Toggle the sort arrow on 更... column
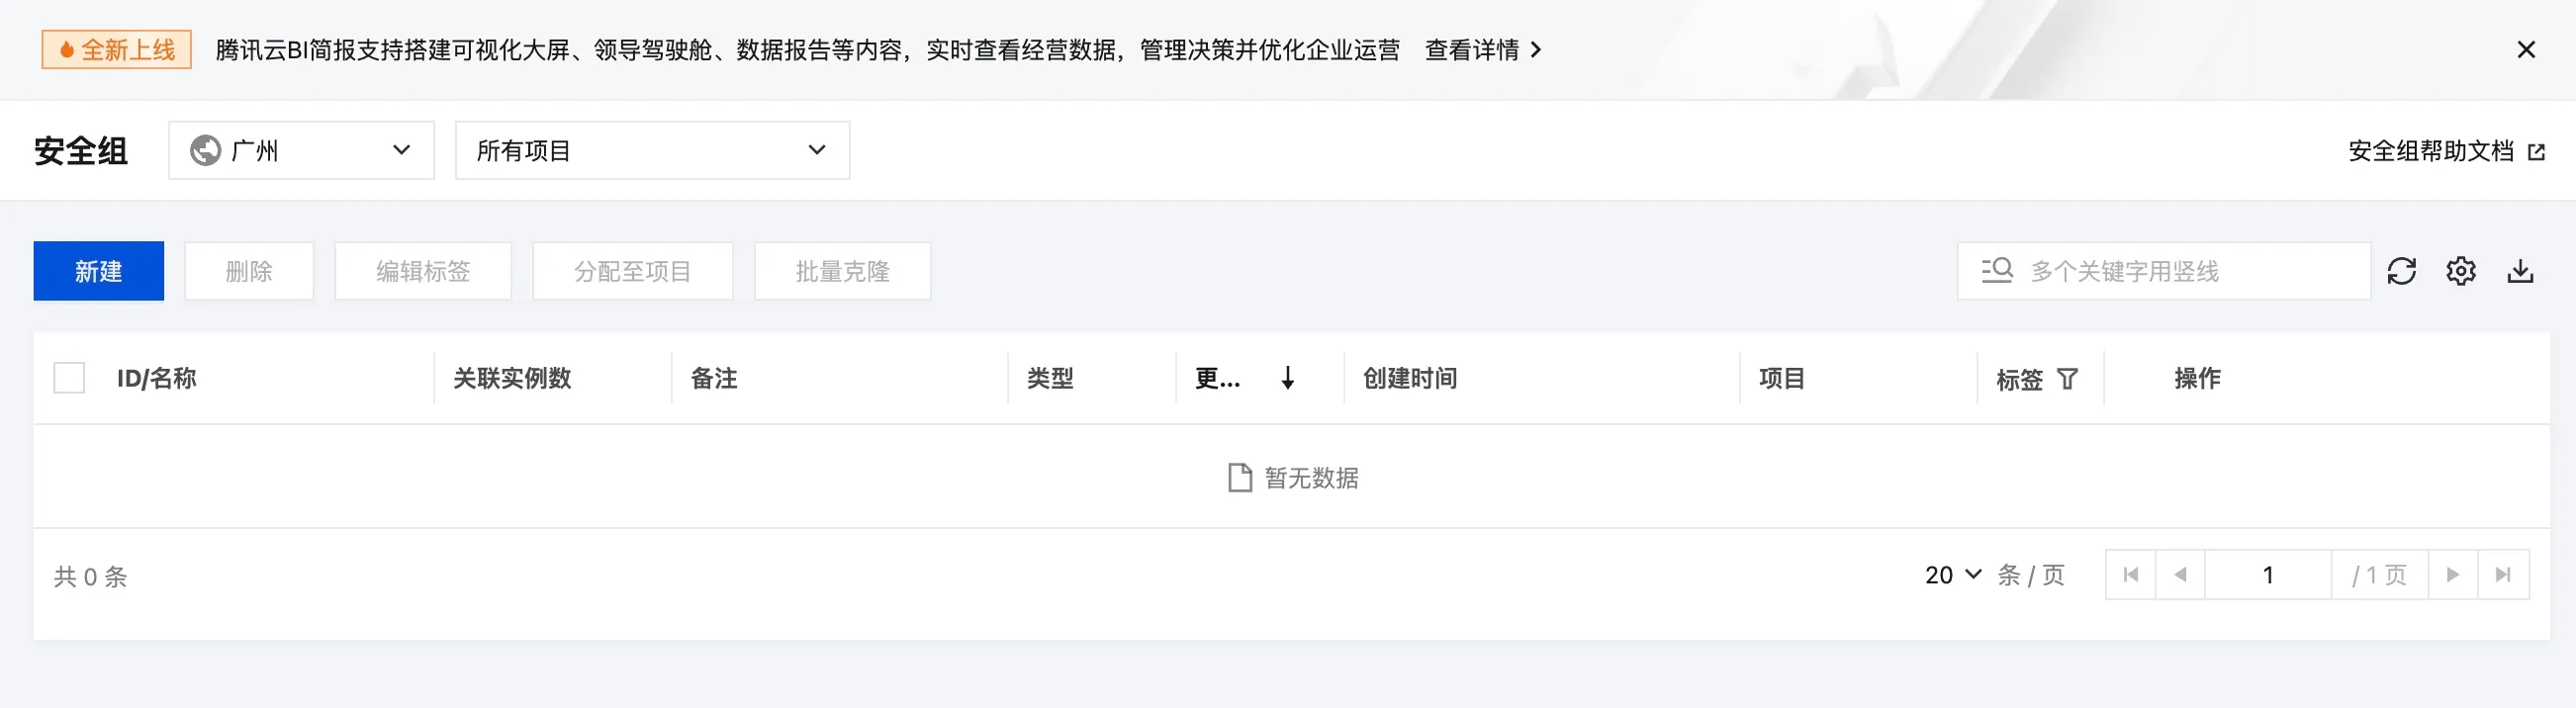 (x=1288, y=379)
